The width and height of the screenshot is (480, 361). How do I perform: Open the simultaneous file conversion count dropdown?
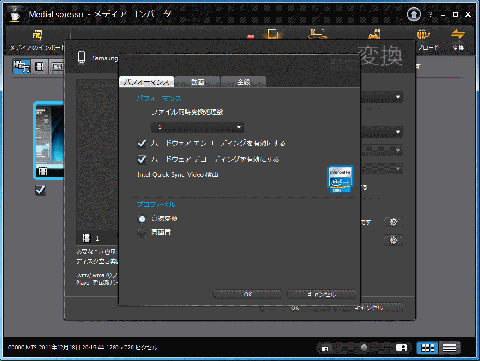click(x=197, y=127)
